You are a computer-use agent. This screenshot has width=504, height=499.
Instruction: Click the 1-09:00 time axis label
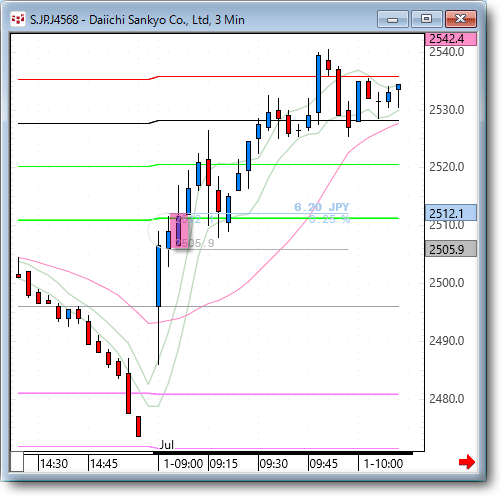183,464
